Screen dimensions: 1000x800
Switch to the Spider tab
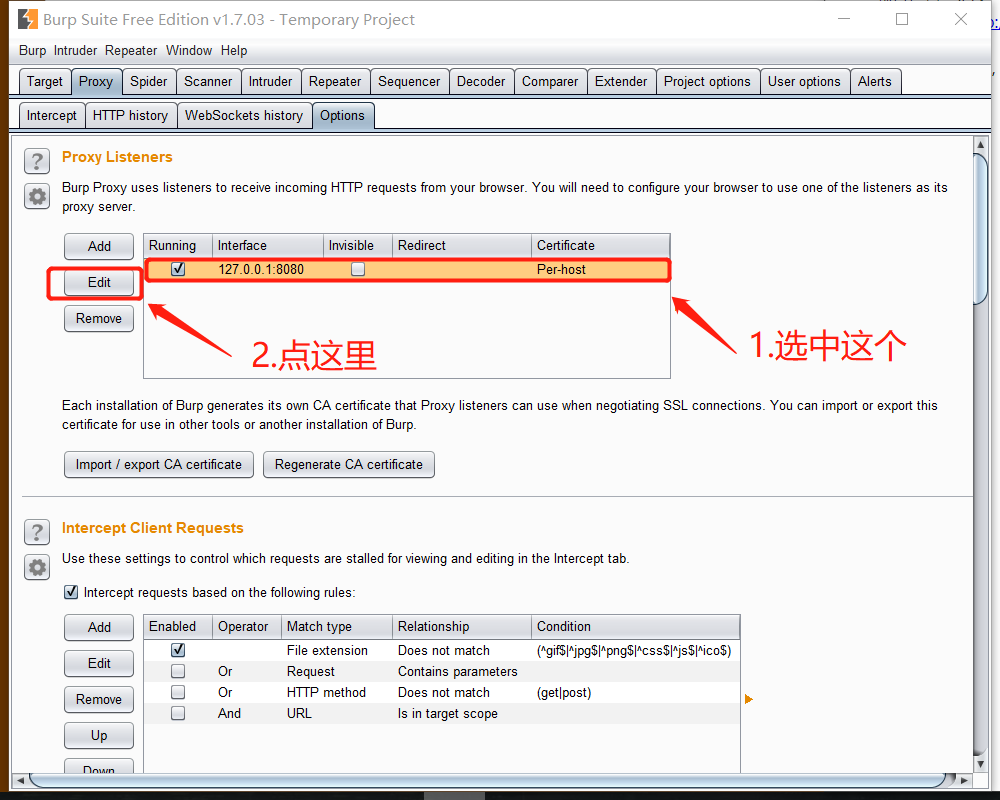(x=149, y=82)
